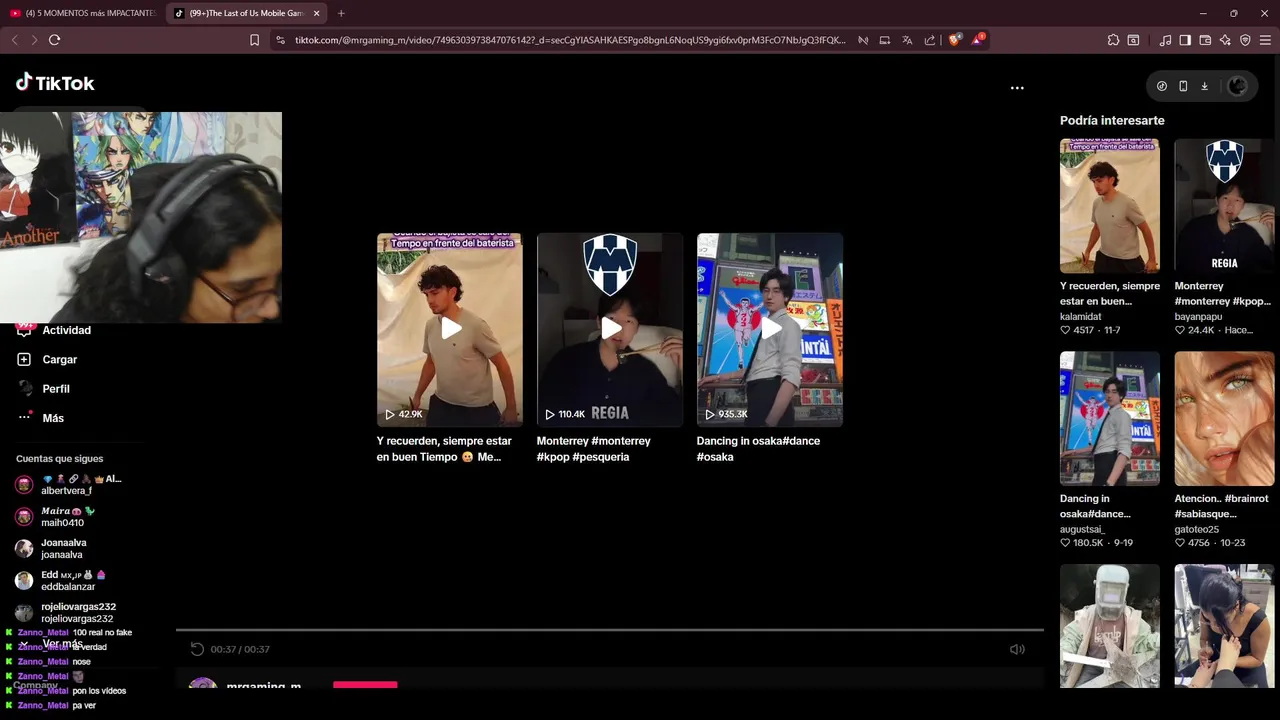Open the Leo AI sparkle icon

[1225, 40]
